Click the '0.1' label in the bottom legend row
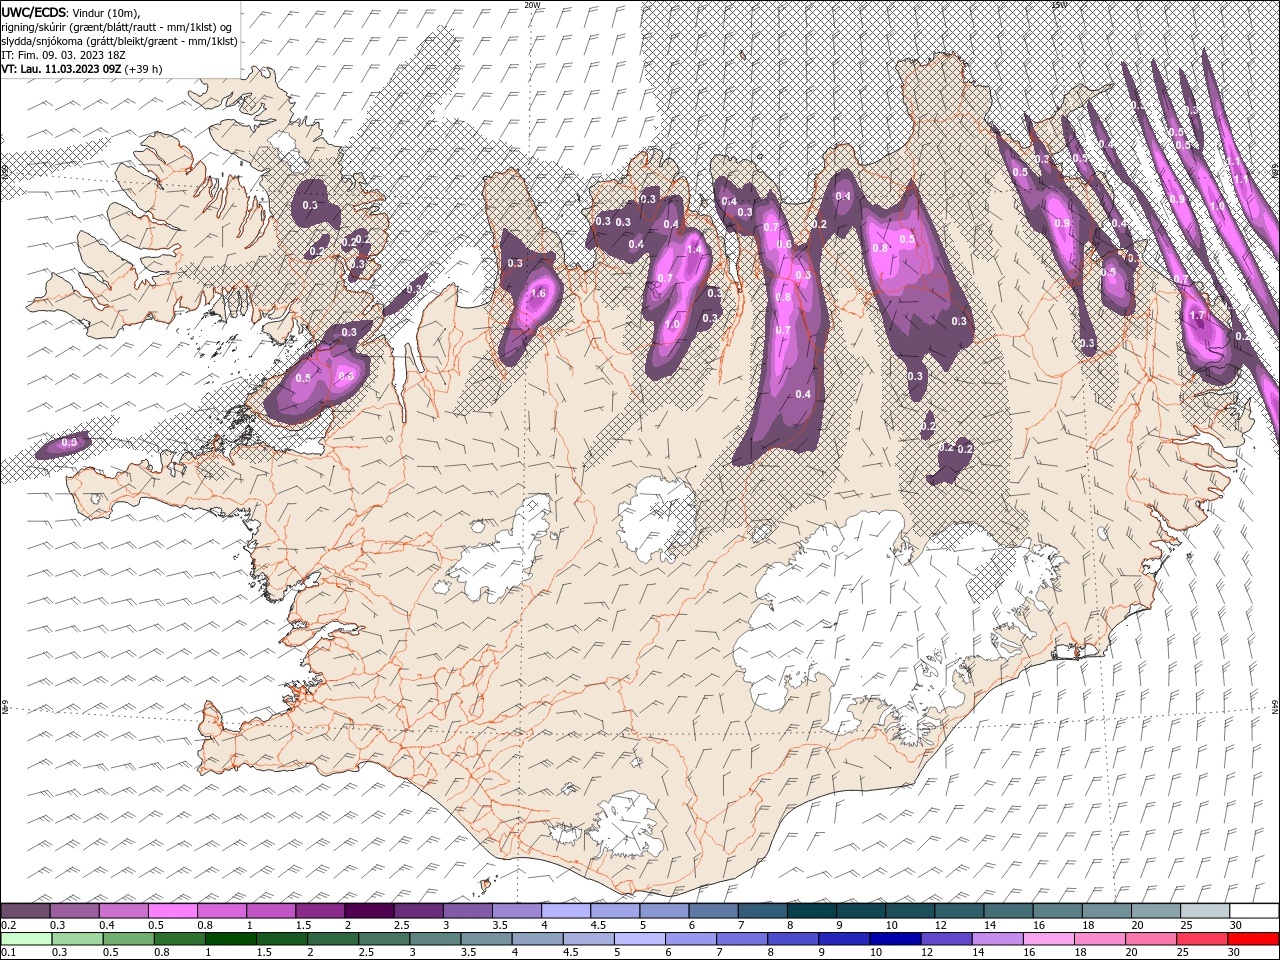The width and height of the screenshot is (1280, 960). [8, 953]
